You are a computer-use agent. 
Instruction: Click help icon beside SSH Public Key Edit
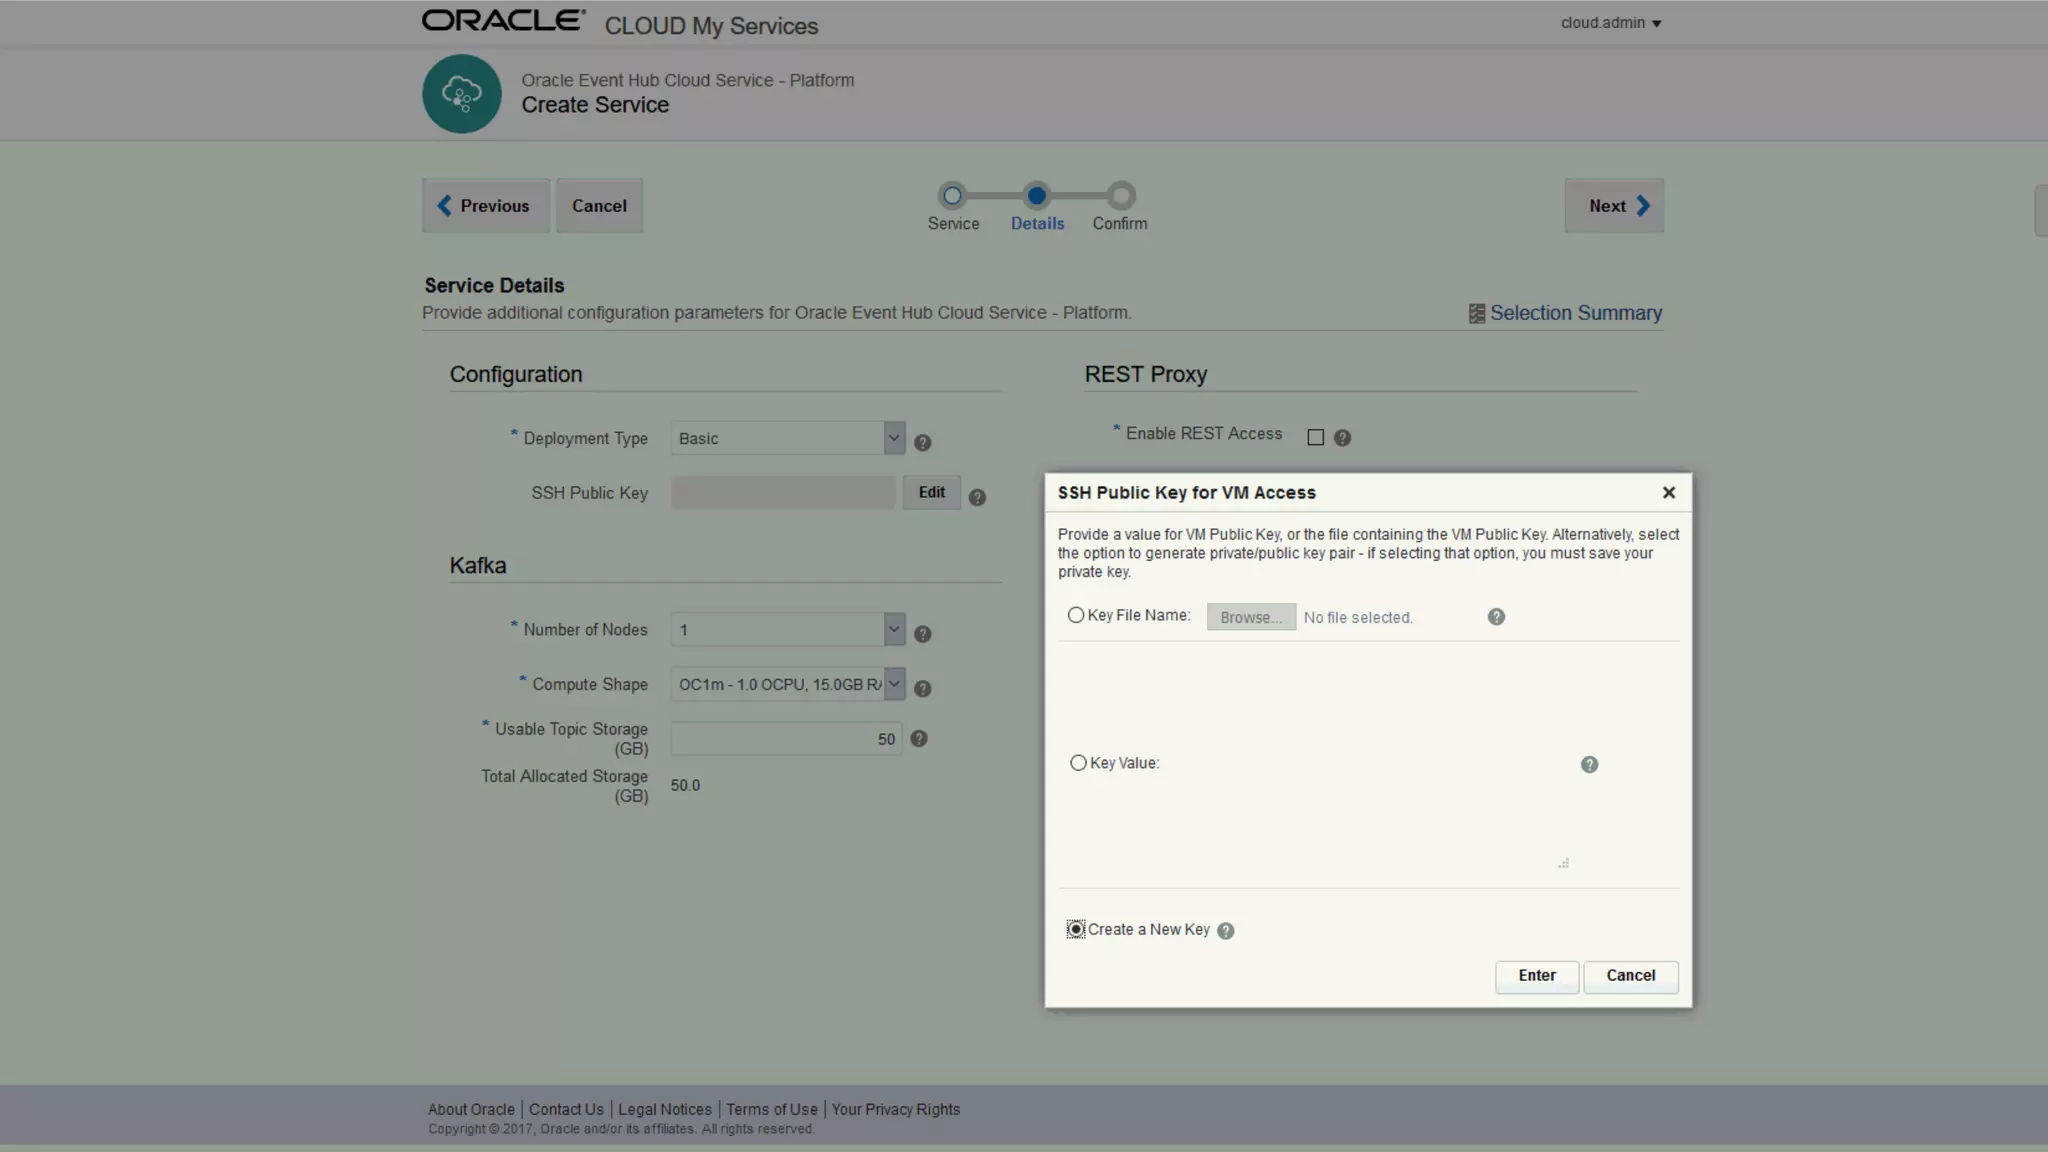[977, 497]
